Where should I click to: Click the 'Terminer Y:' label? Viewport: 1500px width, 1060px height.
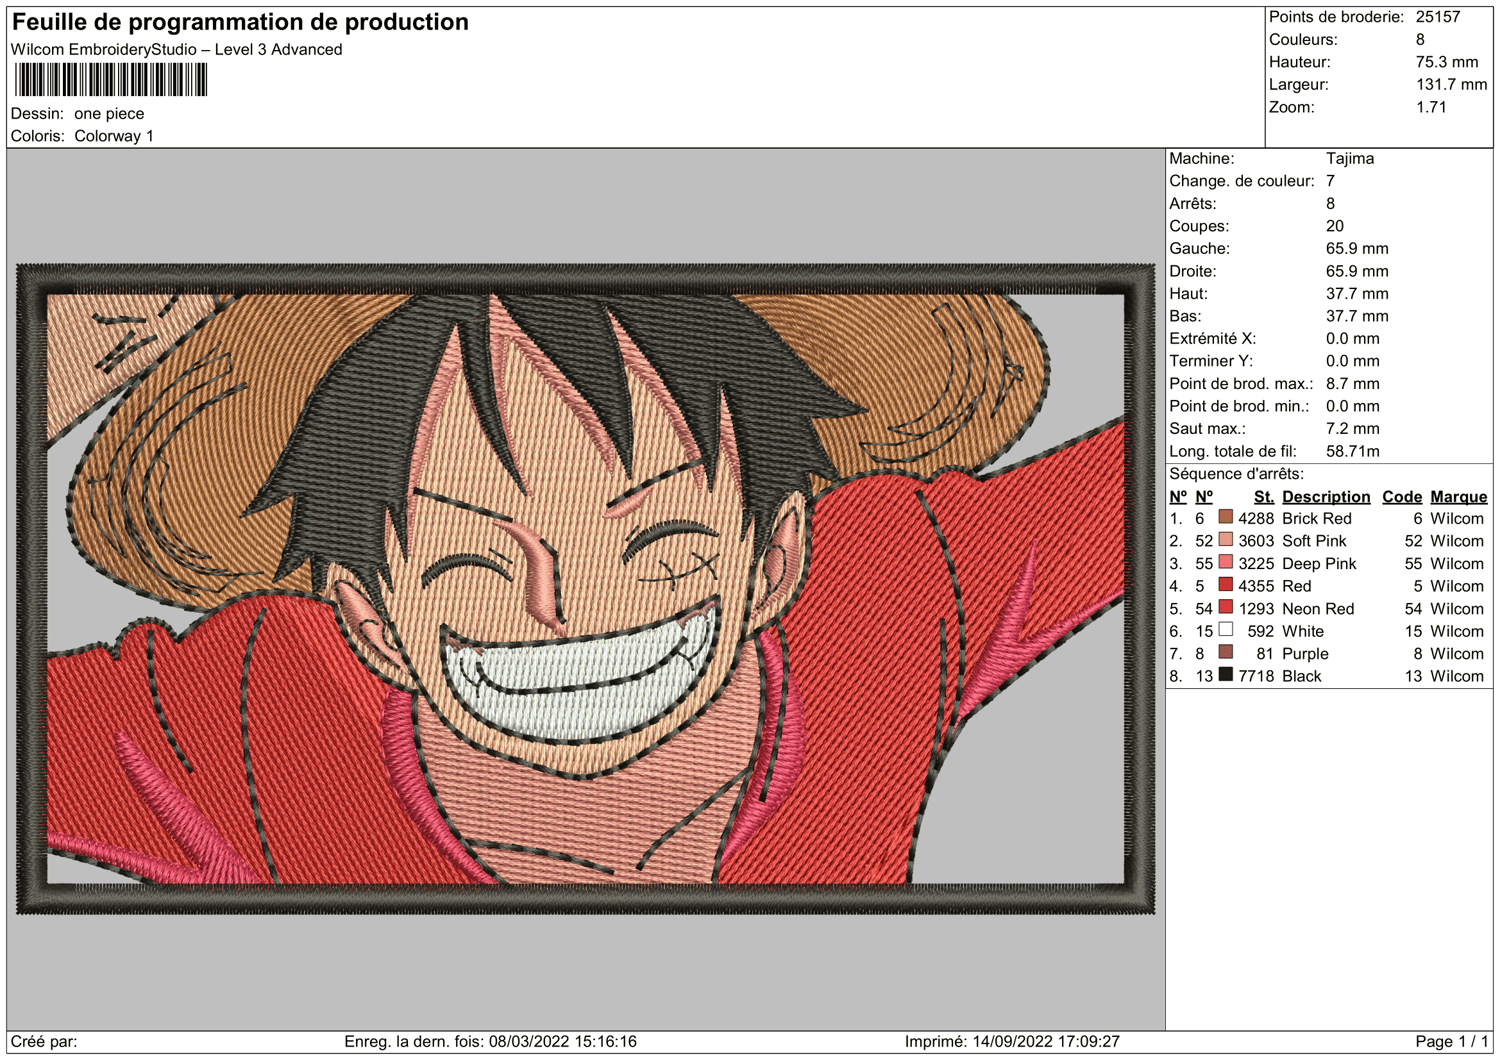[1211, 361]
